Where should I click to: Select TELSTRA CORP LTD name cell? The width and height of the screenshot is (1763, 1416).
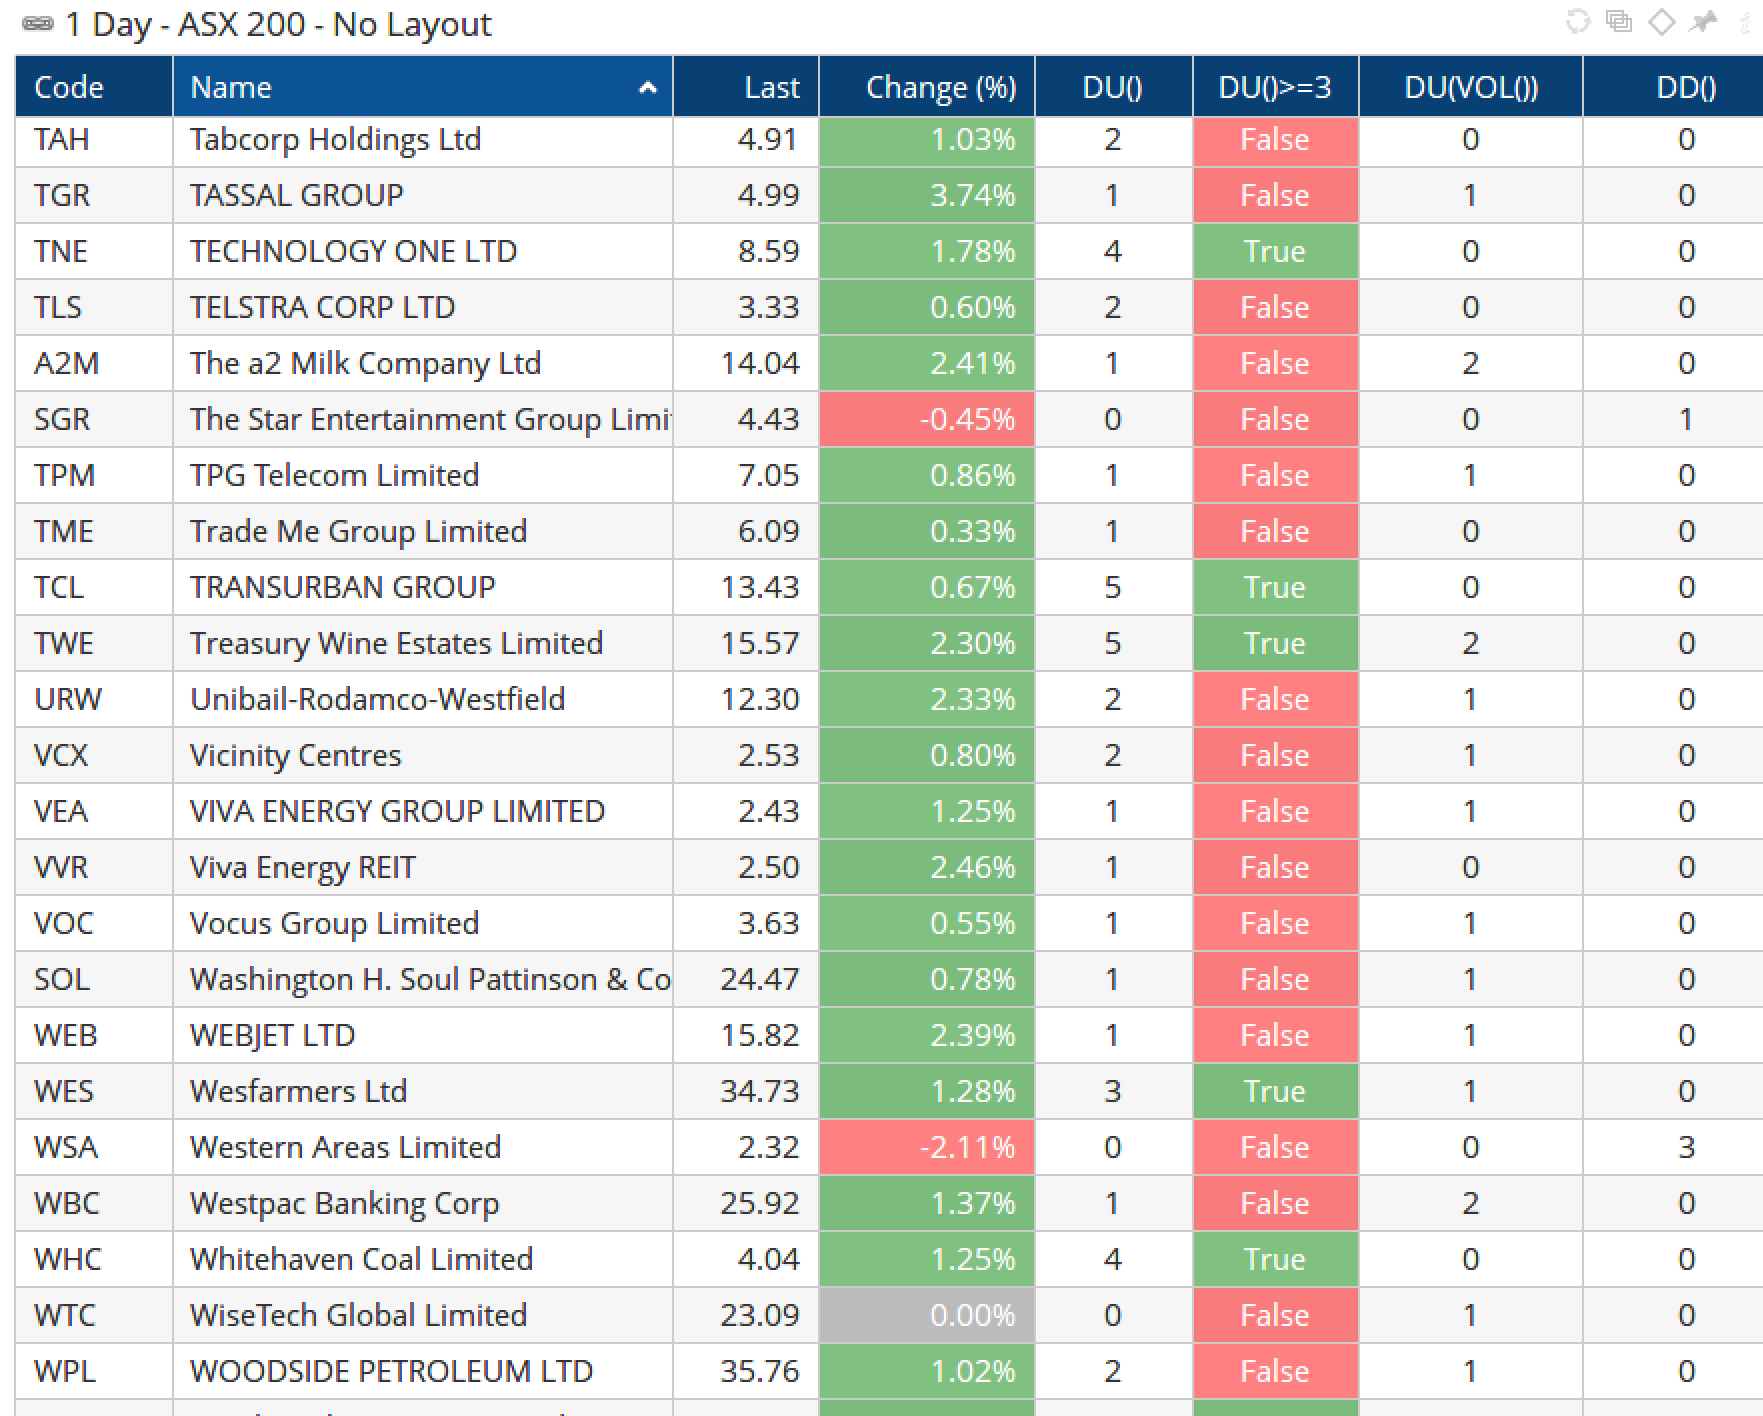[423, 307]
